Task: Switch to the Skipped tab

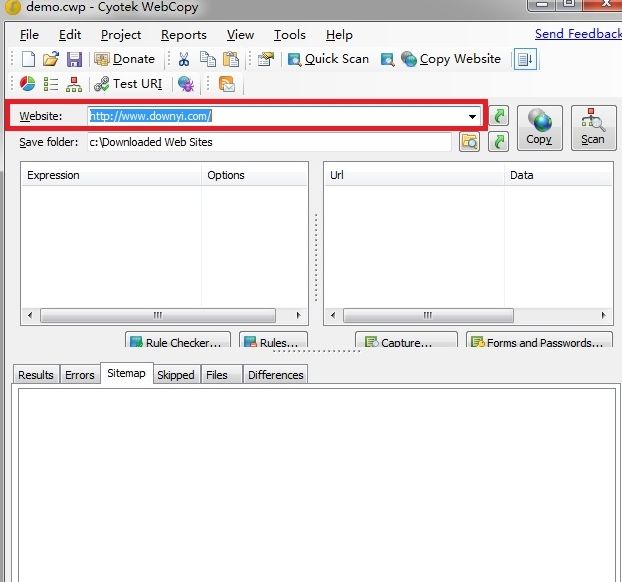Action: point(176,375)
